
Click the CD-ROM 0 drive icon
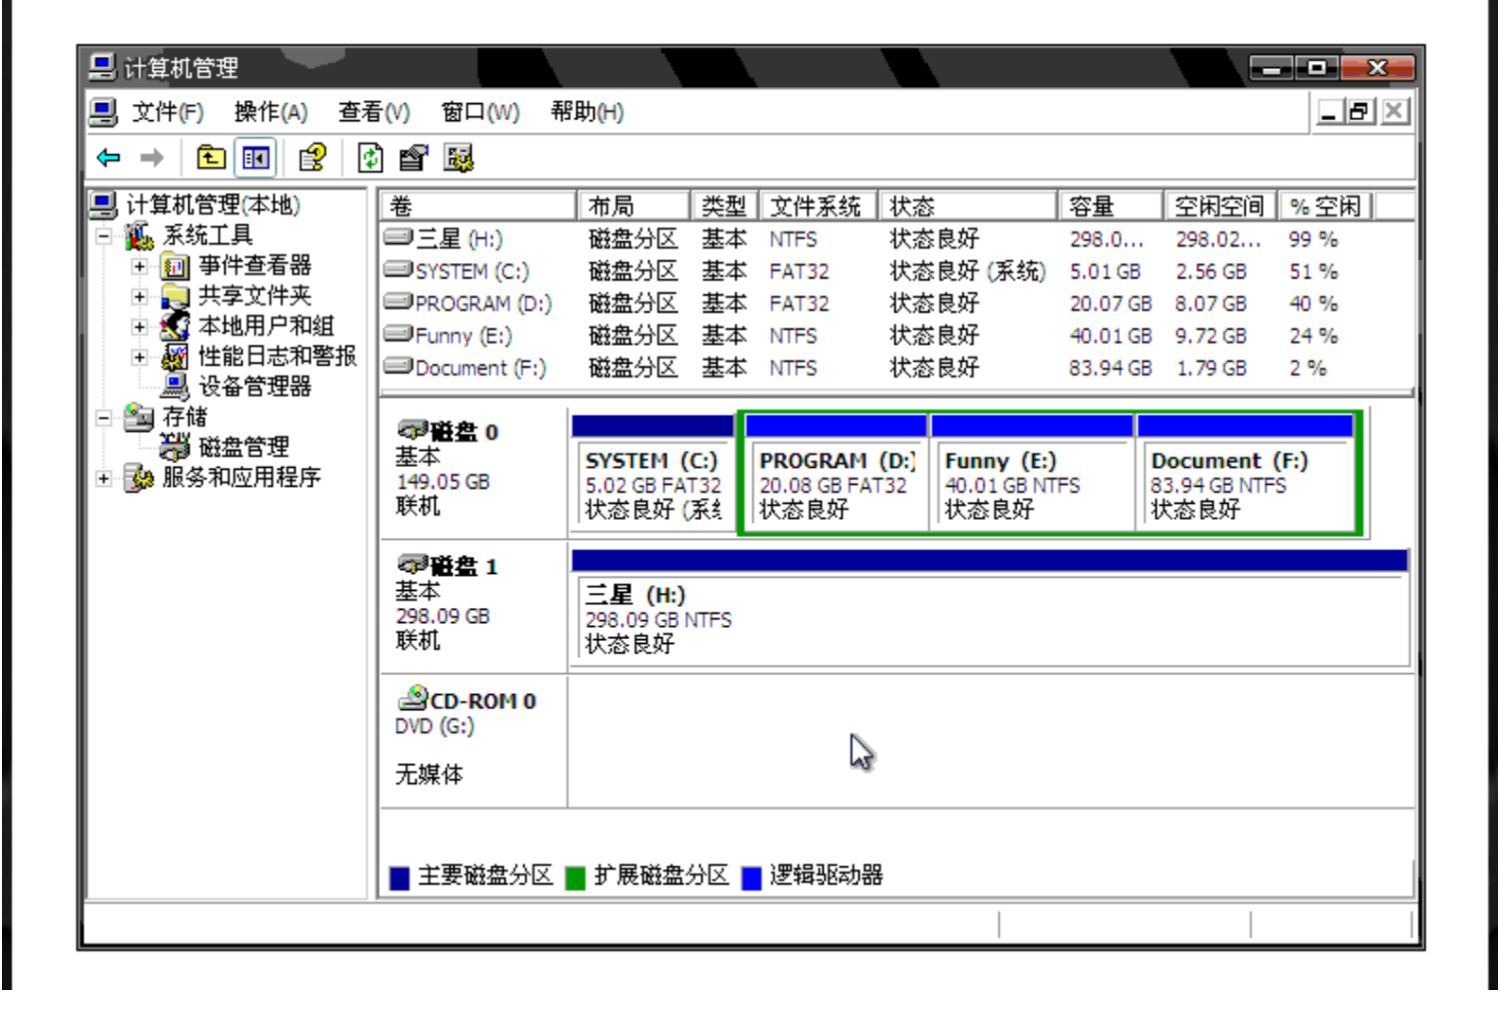click(413, 698)
